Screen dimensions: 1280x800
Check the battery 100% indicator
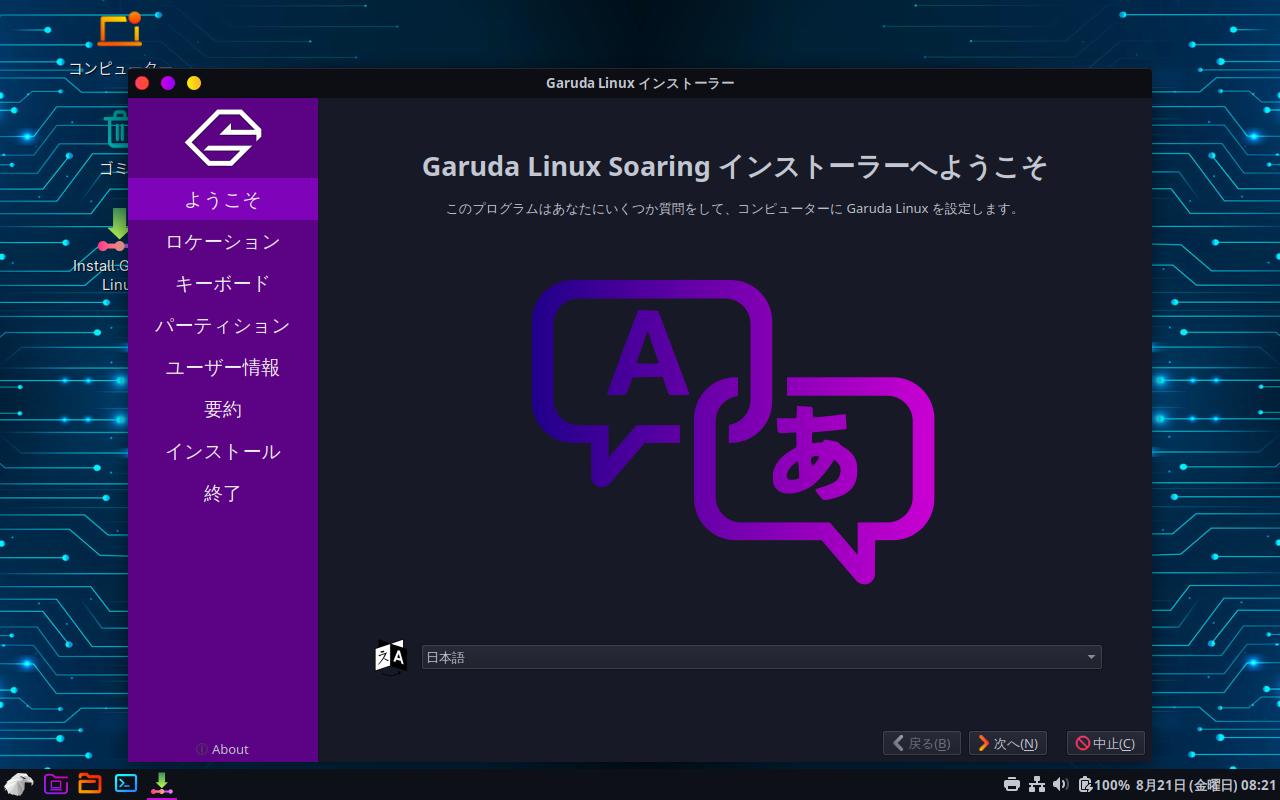[x=1104, y=785]
